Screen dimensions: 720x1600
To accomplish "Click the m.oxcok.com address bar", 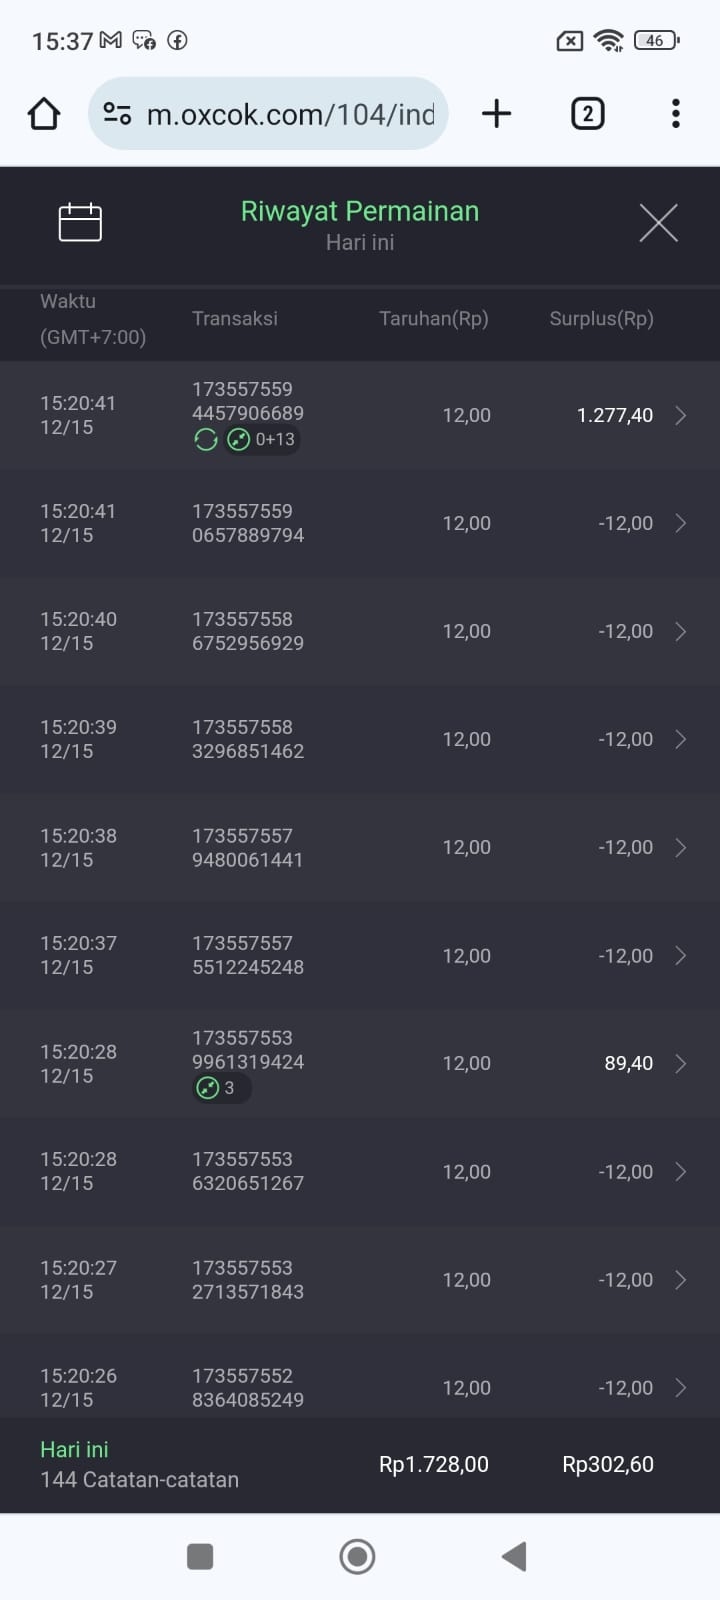I will click(x=290, y=114).
